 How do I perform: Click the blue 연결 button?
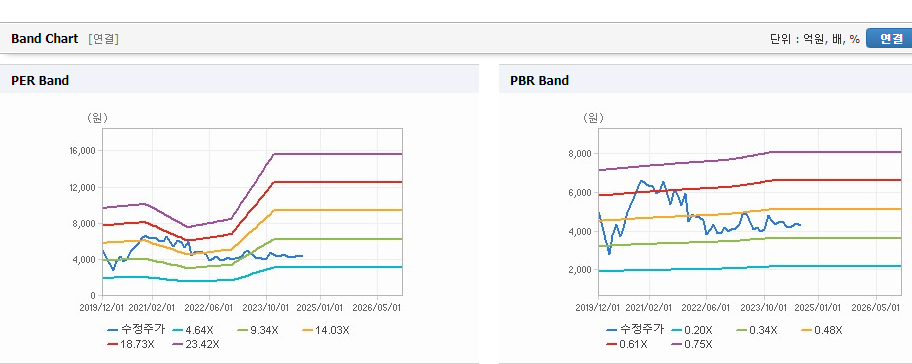point(889,38)
